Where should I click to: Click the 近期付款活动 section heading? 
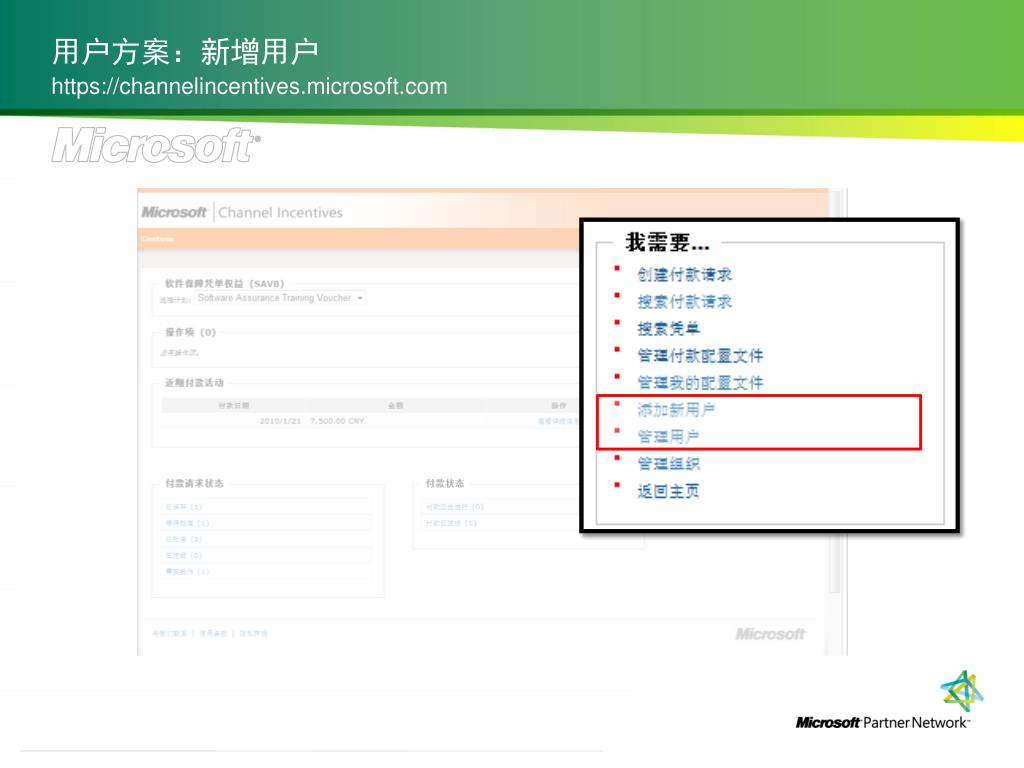[x=194, y=383]
